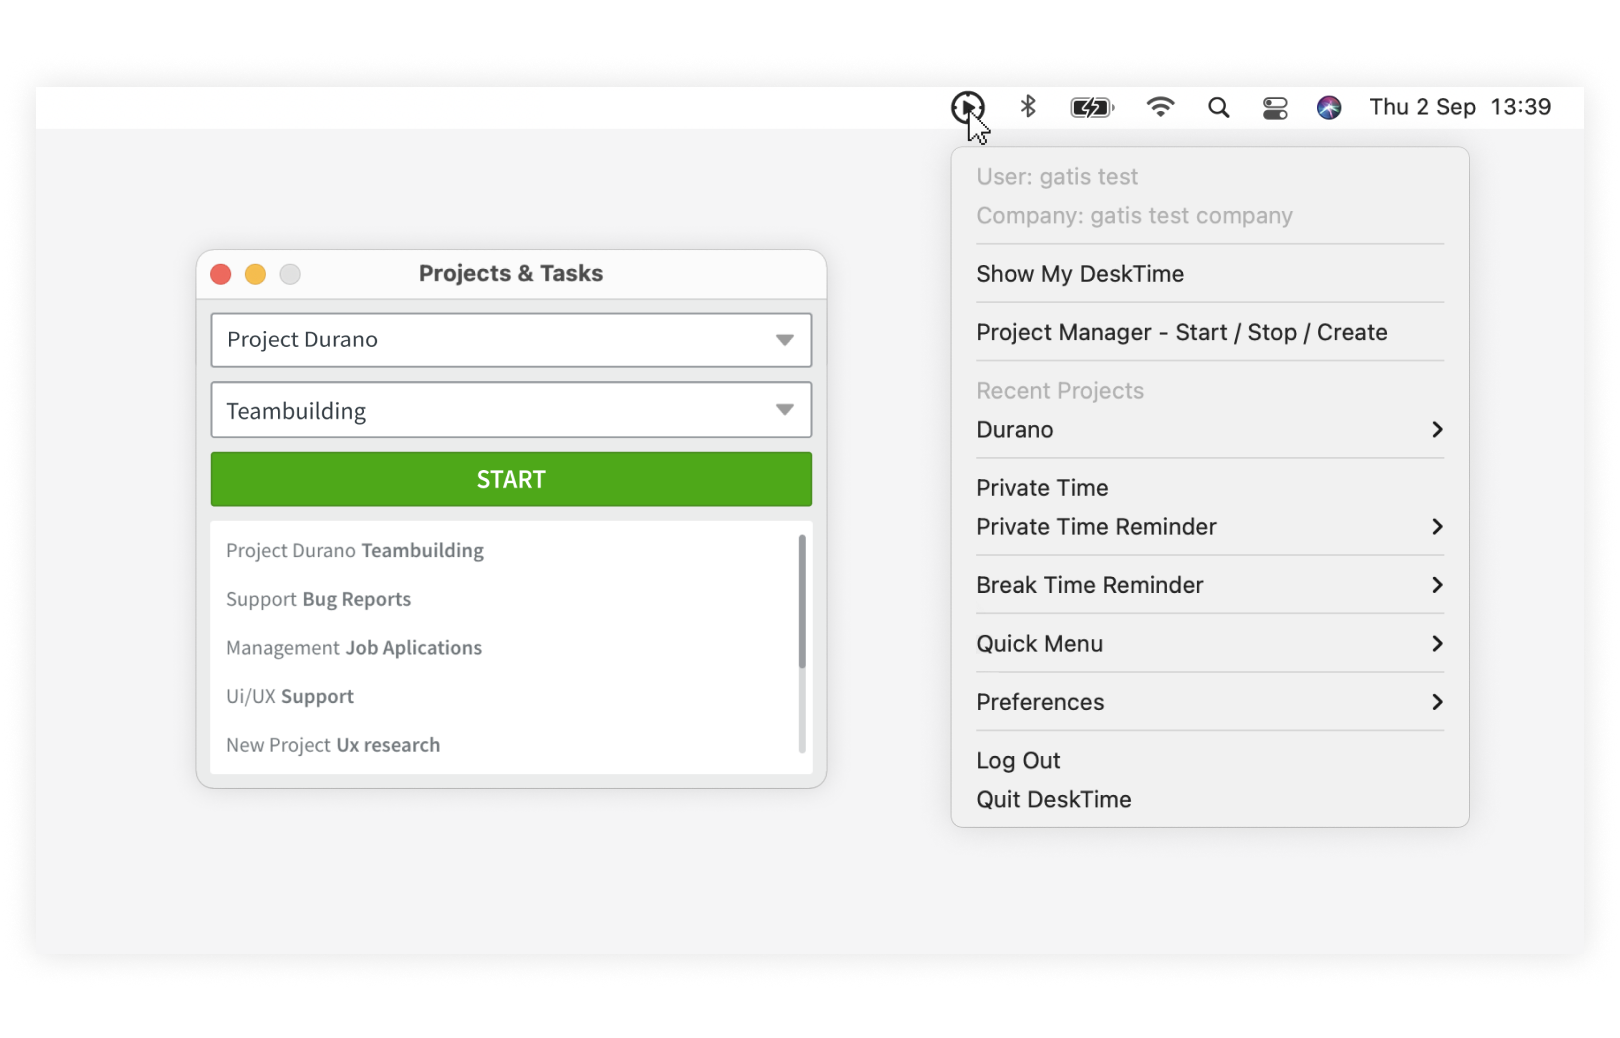The image size is (1620, 1038).
Task: Open Show My DeskTime
Action: coord(1080,273)
